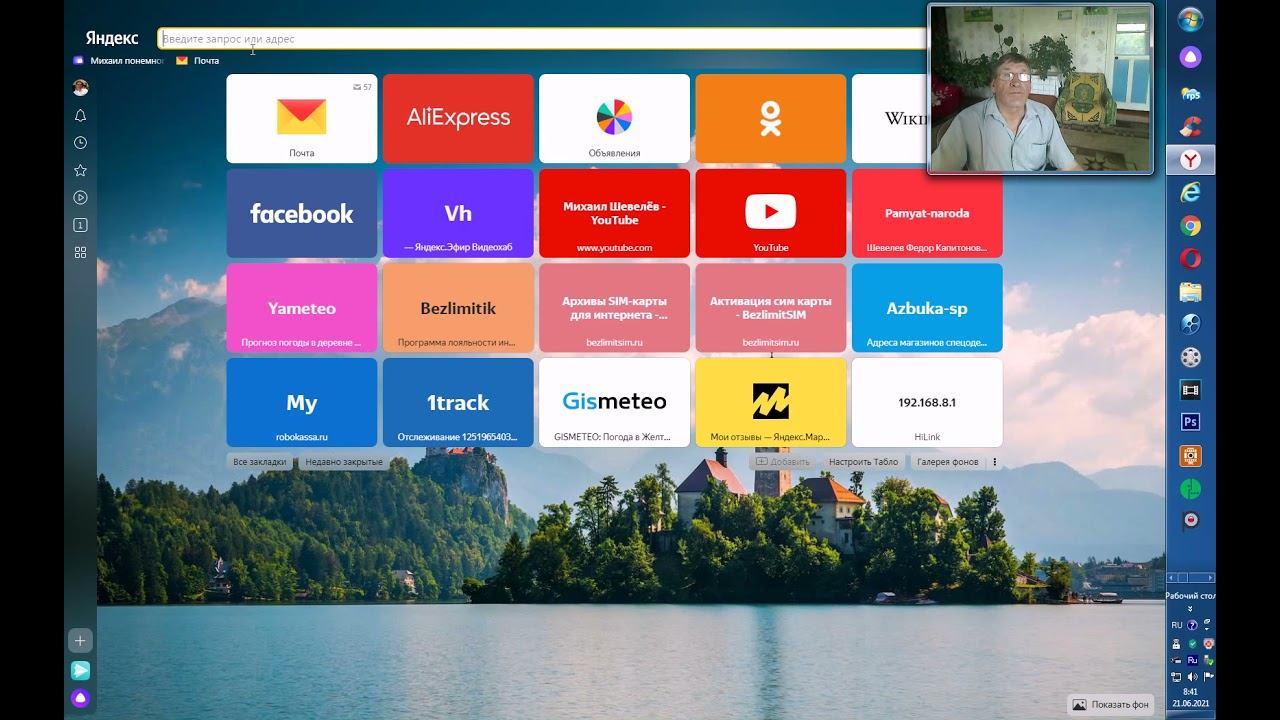The width and height of the screenshot is (1280, 720).
Task: Open the Почта mail tile
Action: tap(302, 119)
